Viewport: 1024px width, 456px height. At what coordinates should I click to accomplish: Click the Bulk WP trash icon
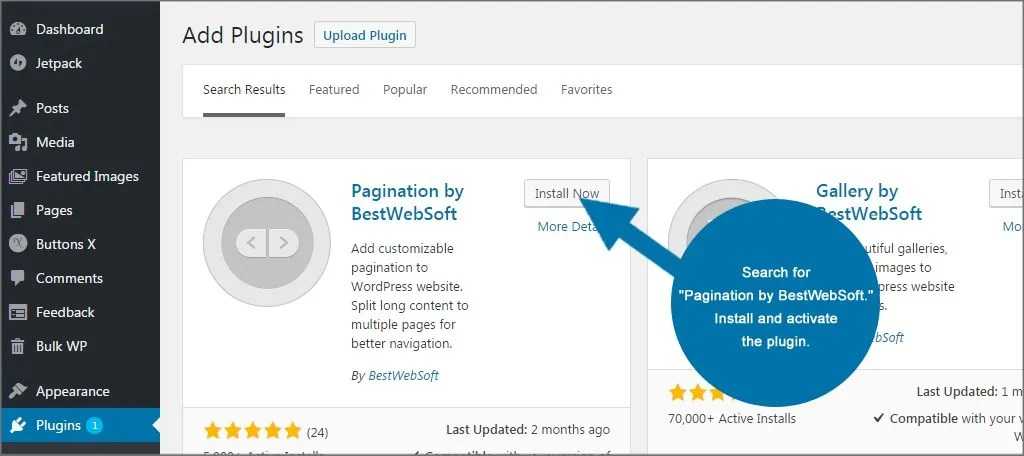tap(17, 346)
